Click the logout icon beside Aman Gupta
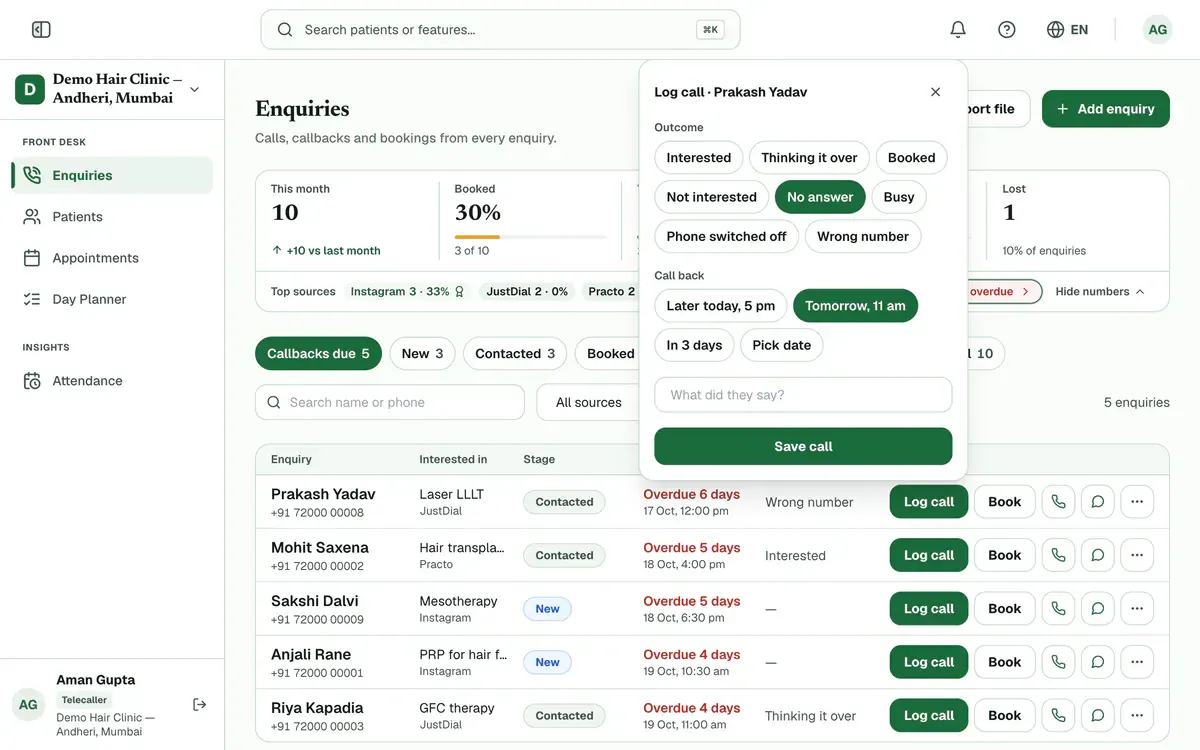Viewport: 1200px width, 750px height. pyautogui.click(x=200, y=705)
